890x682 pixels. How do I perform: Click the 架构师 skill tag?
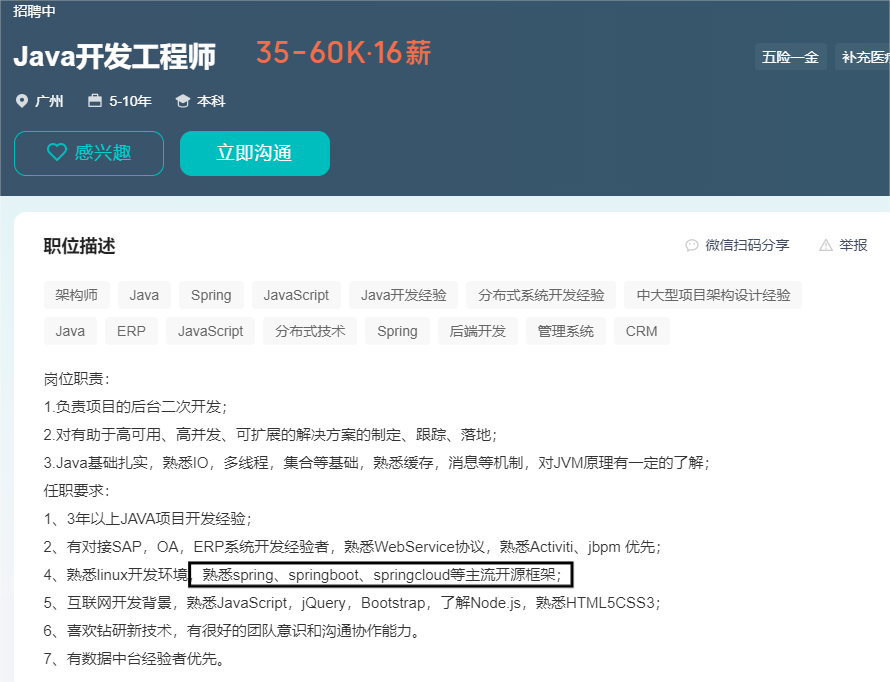point(77,295)
